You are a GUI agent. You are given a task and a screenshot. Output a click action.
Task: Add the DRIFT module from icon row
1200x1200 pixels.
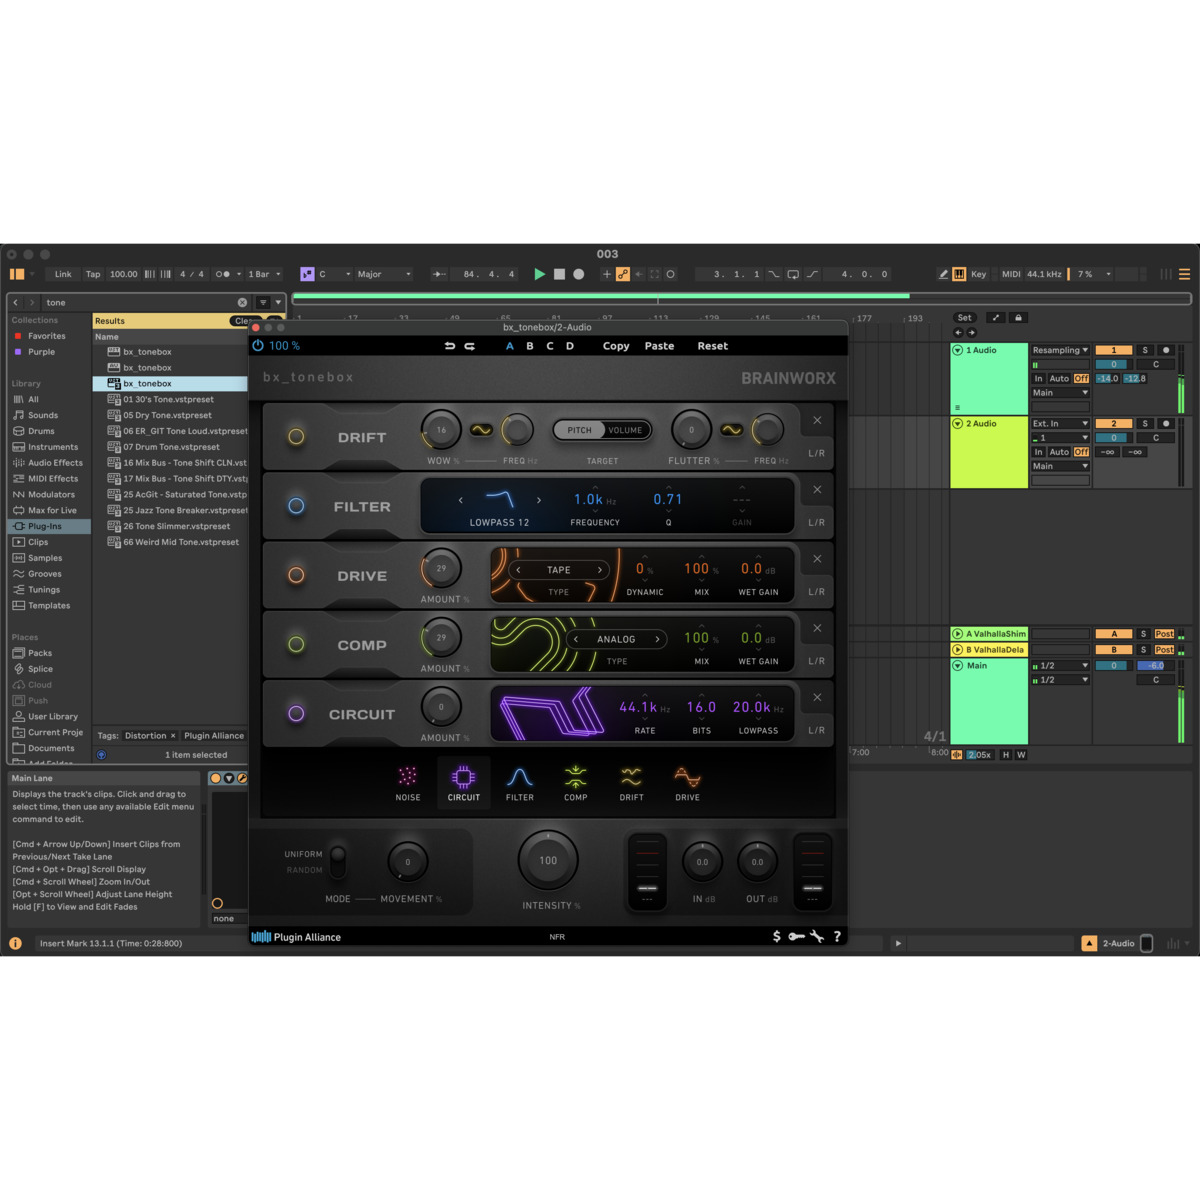pos(631,783)
